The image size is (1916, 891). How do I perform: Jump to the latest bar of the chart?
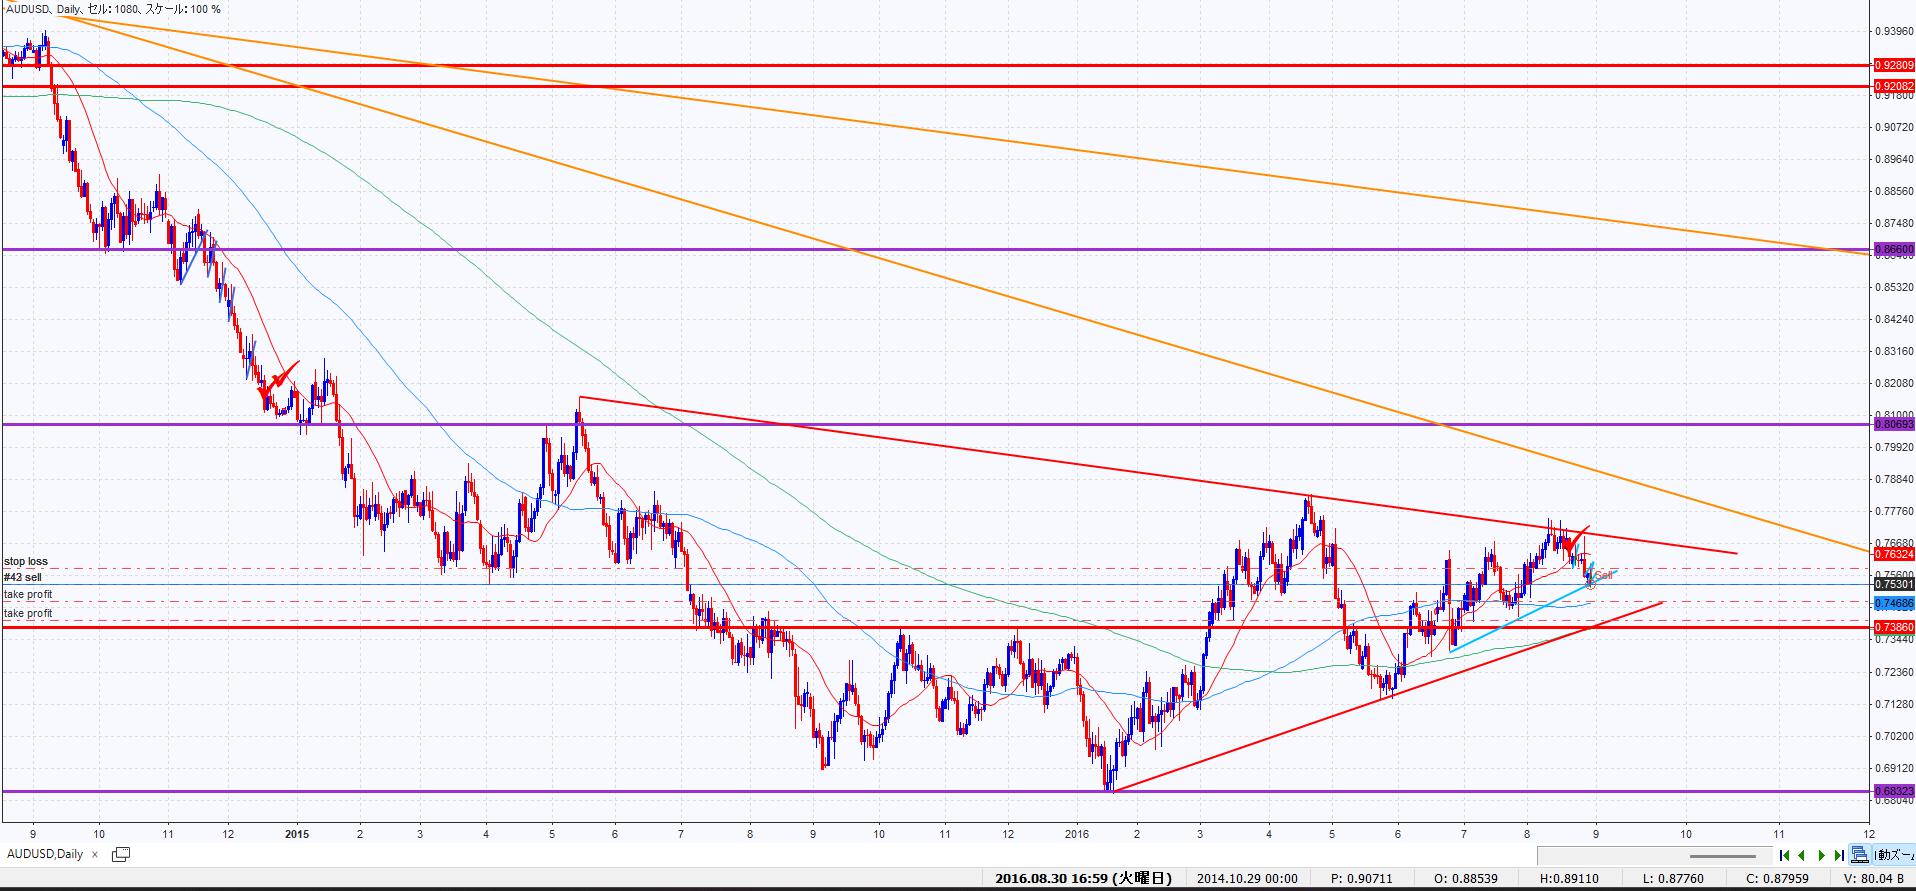(x=1839, y=855)
